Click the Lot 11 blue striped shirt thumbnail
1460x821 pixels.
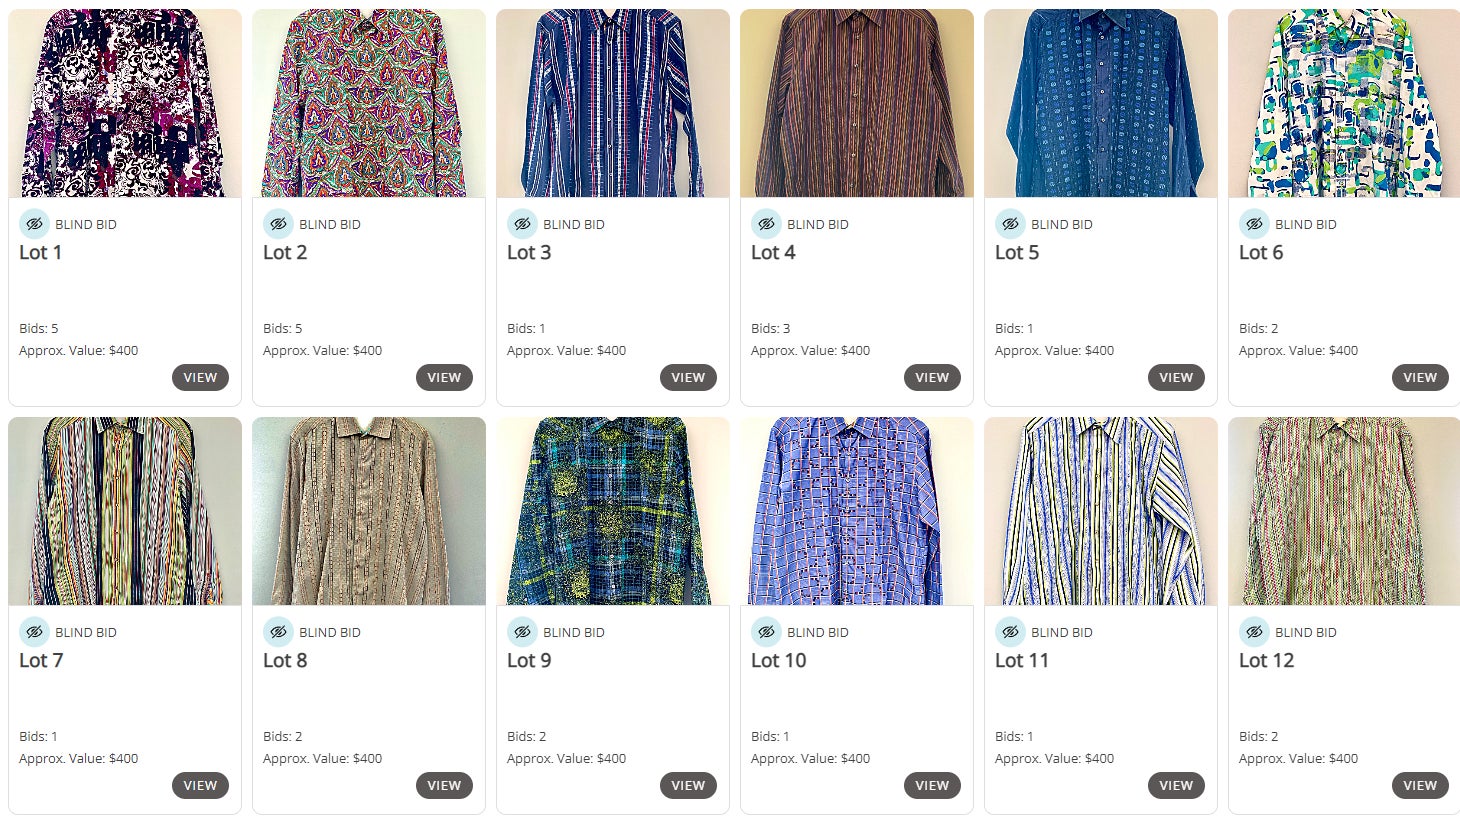click(1100, 512)
